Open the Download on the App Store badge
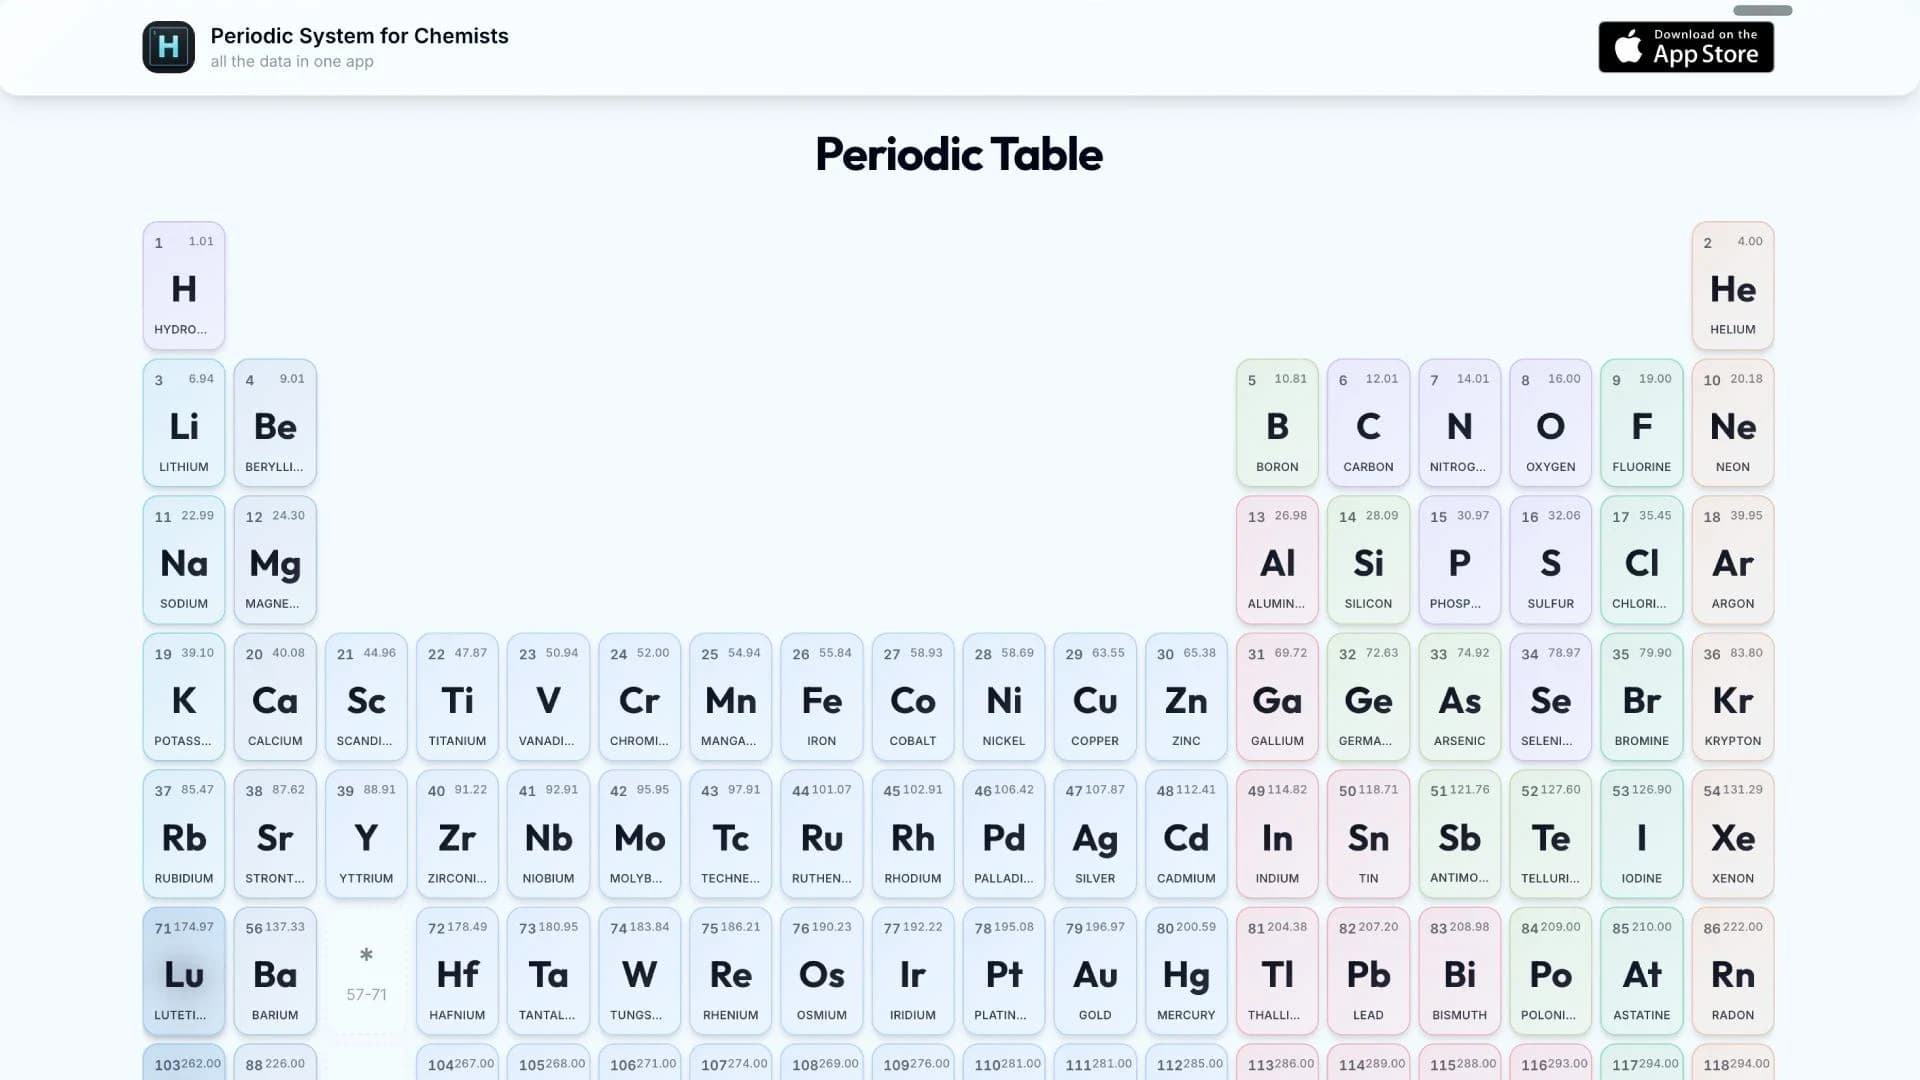Screen dimensions: 1920x1080 point(1686,46)
